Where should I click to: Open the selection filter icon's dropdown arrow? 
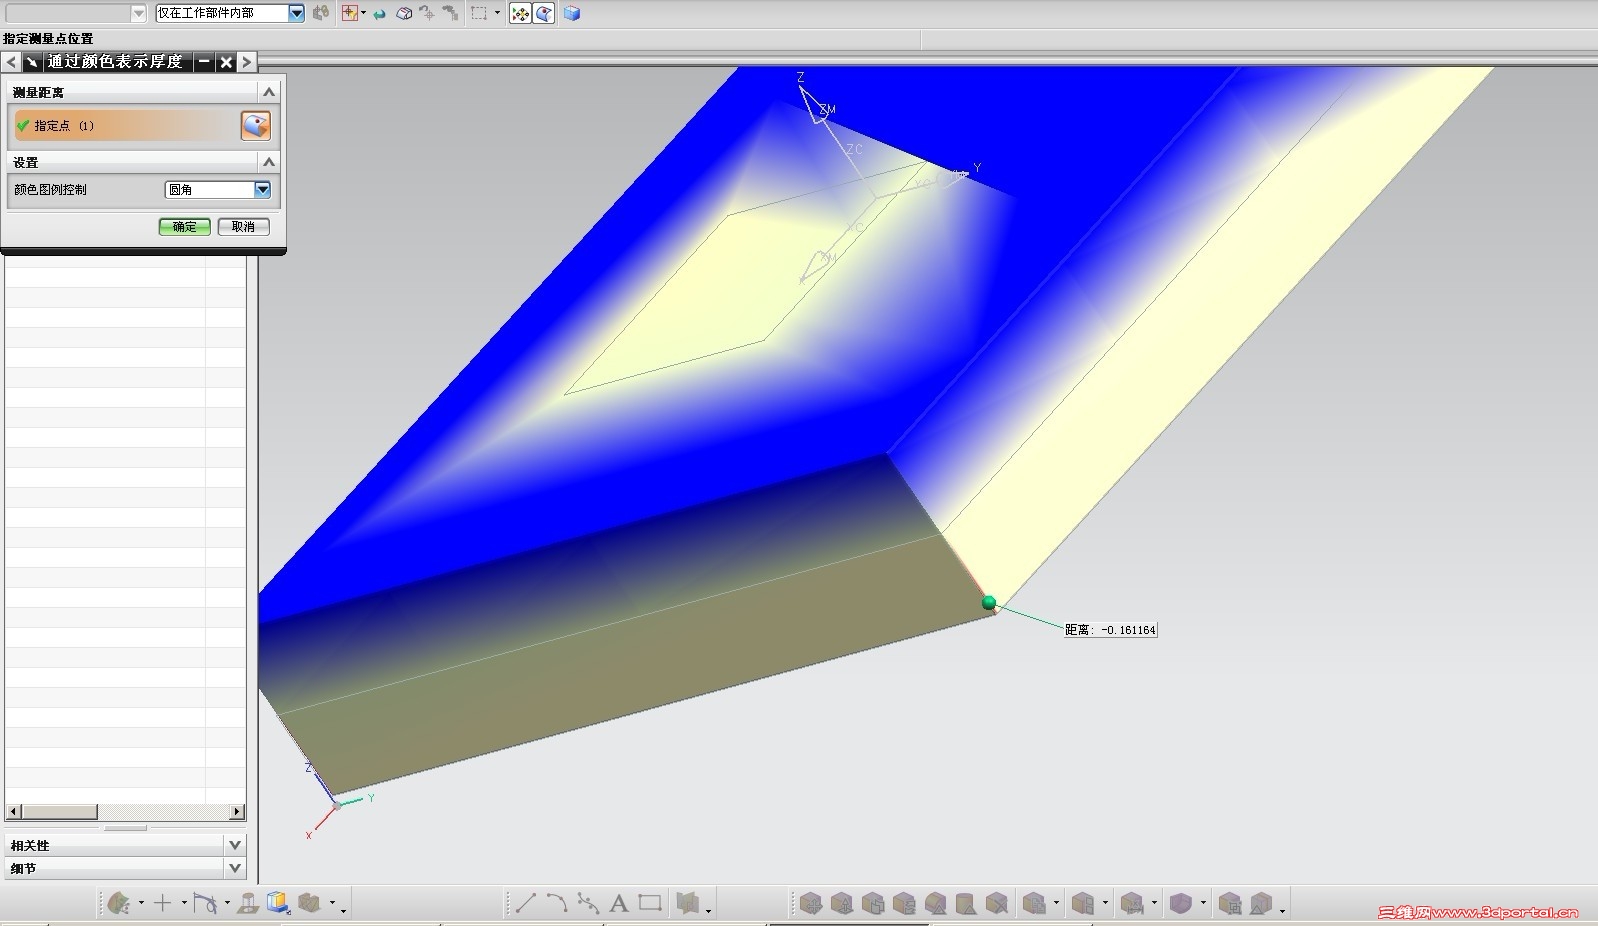pos(363,13)
